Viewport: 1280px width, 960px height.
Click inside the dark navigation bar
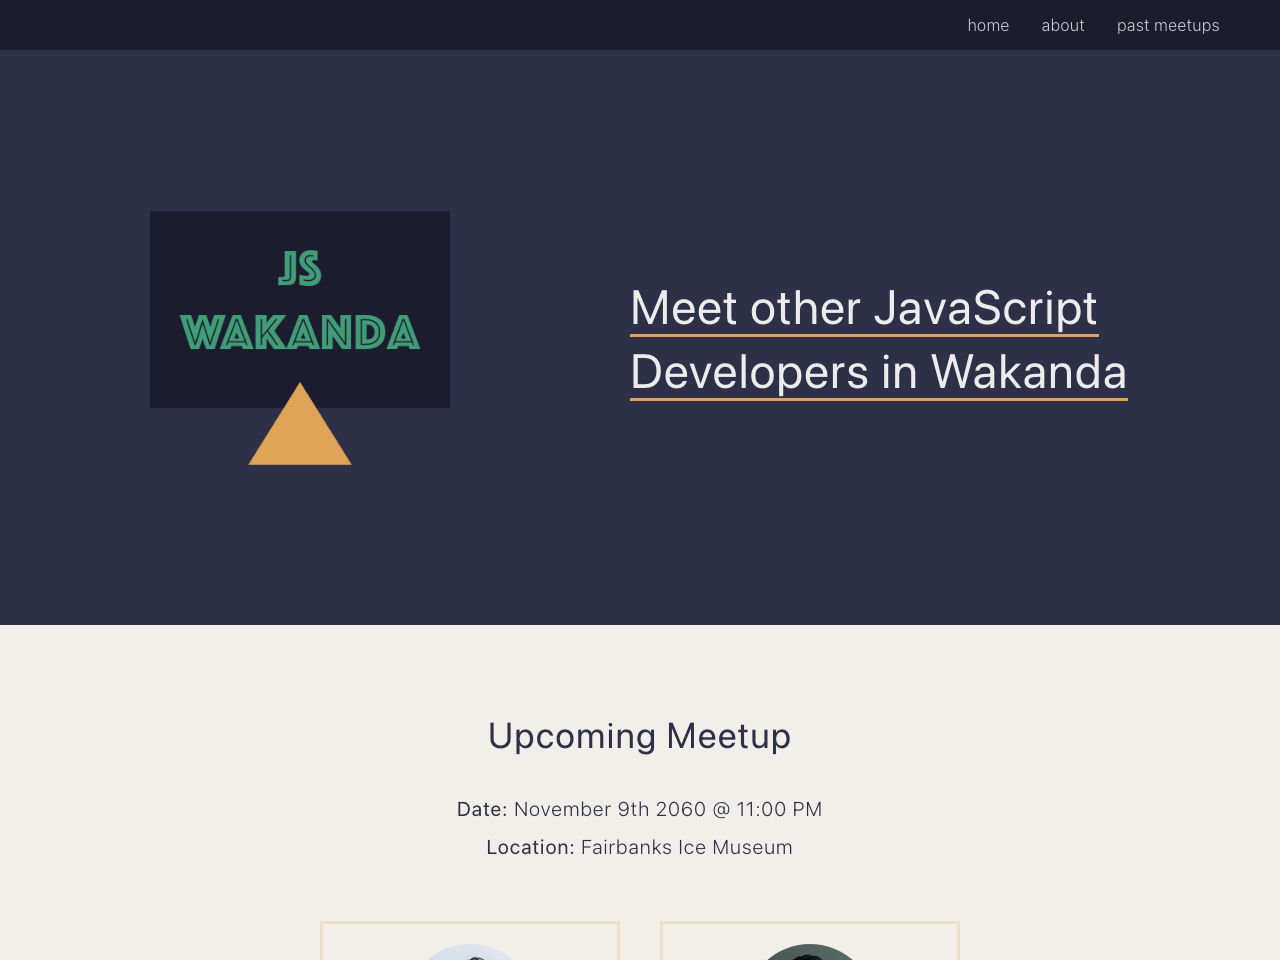[x=500, y=24]
